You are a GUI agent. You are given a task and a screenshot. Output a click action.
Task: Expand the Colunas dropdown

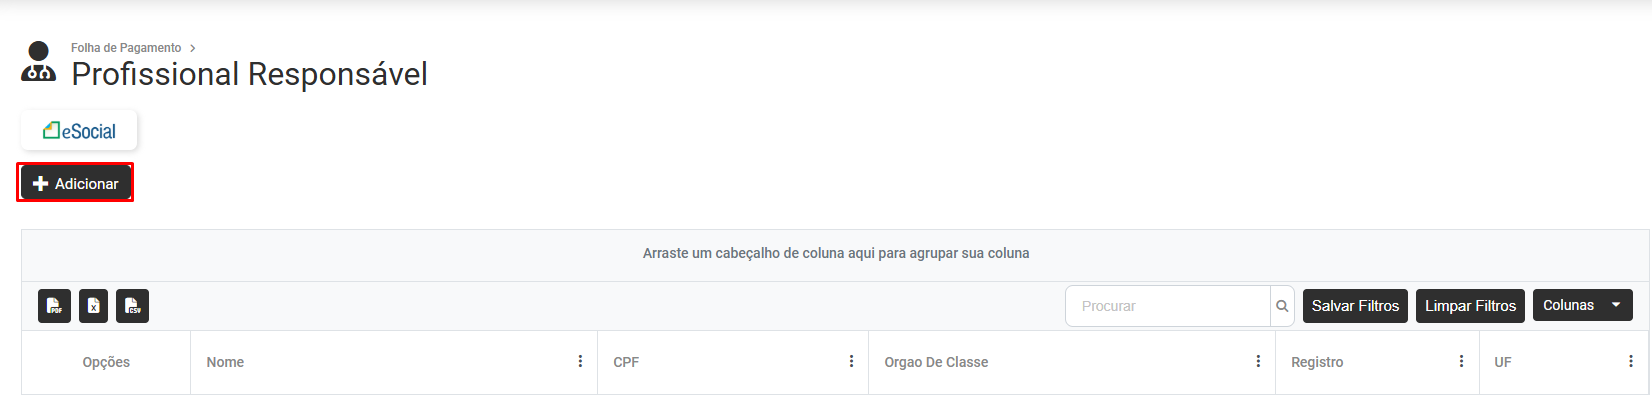point(1582,305)
